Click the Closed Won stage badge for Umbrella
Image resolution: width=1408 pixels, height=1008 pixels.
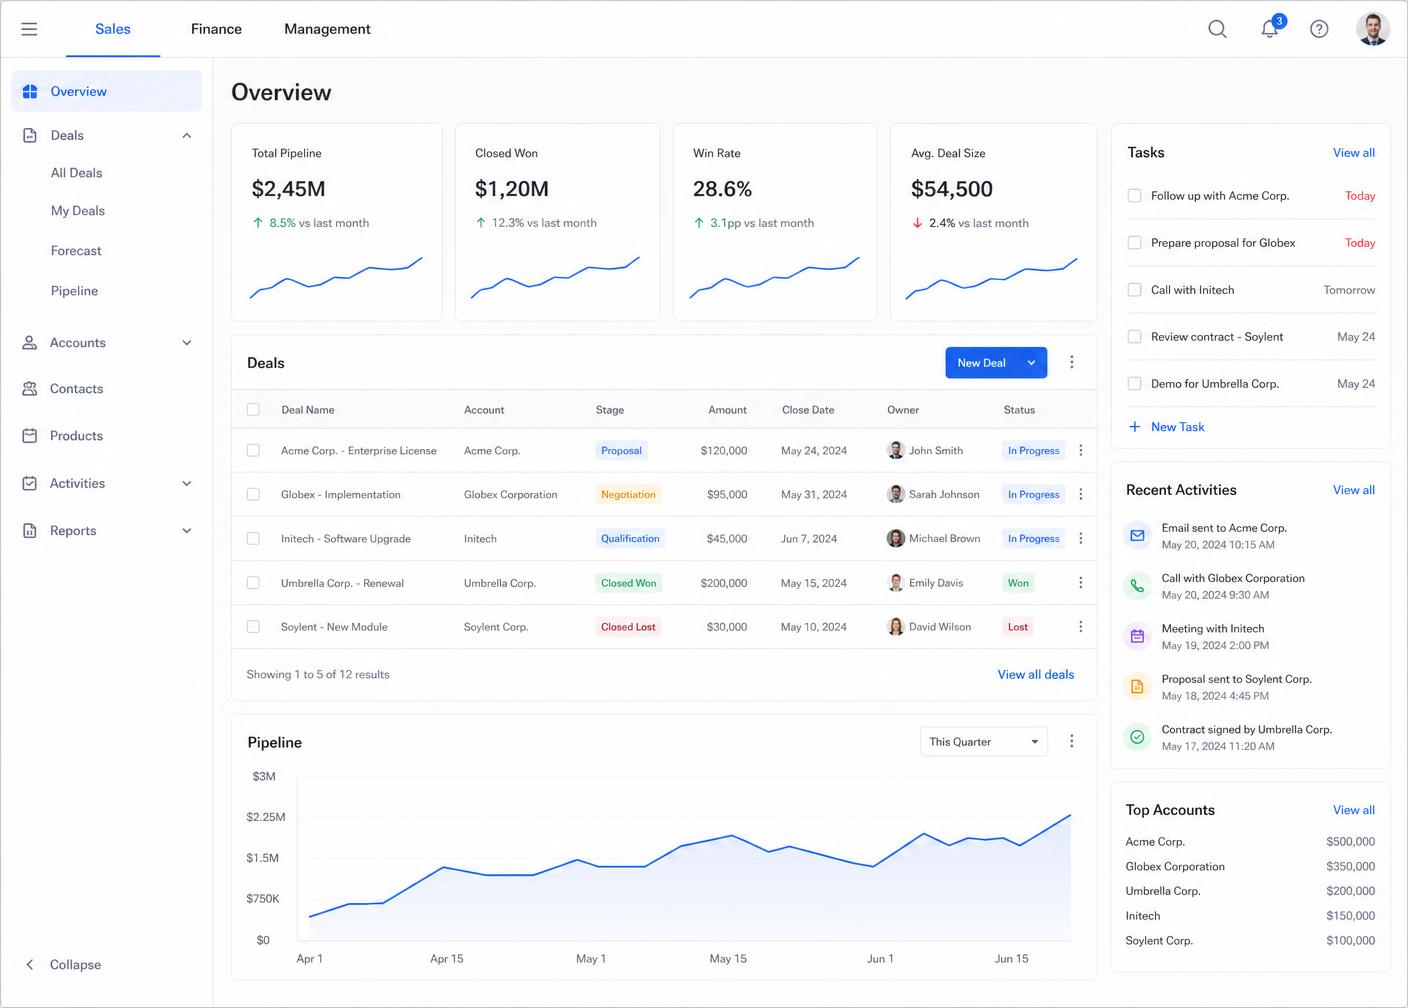629,583
